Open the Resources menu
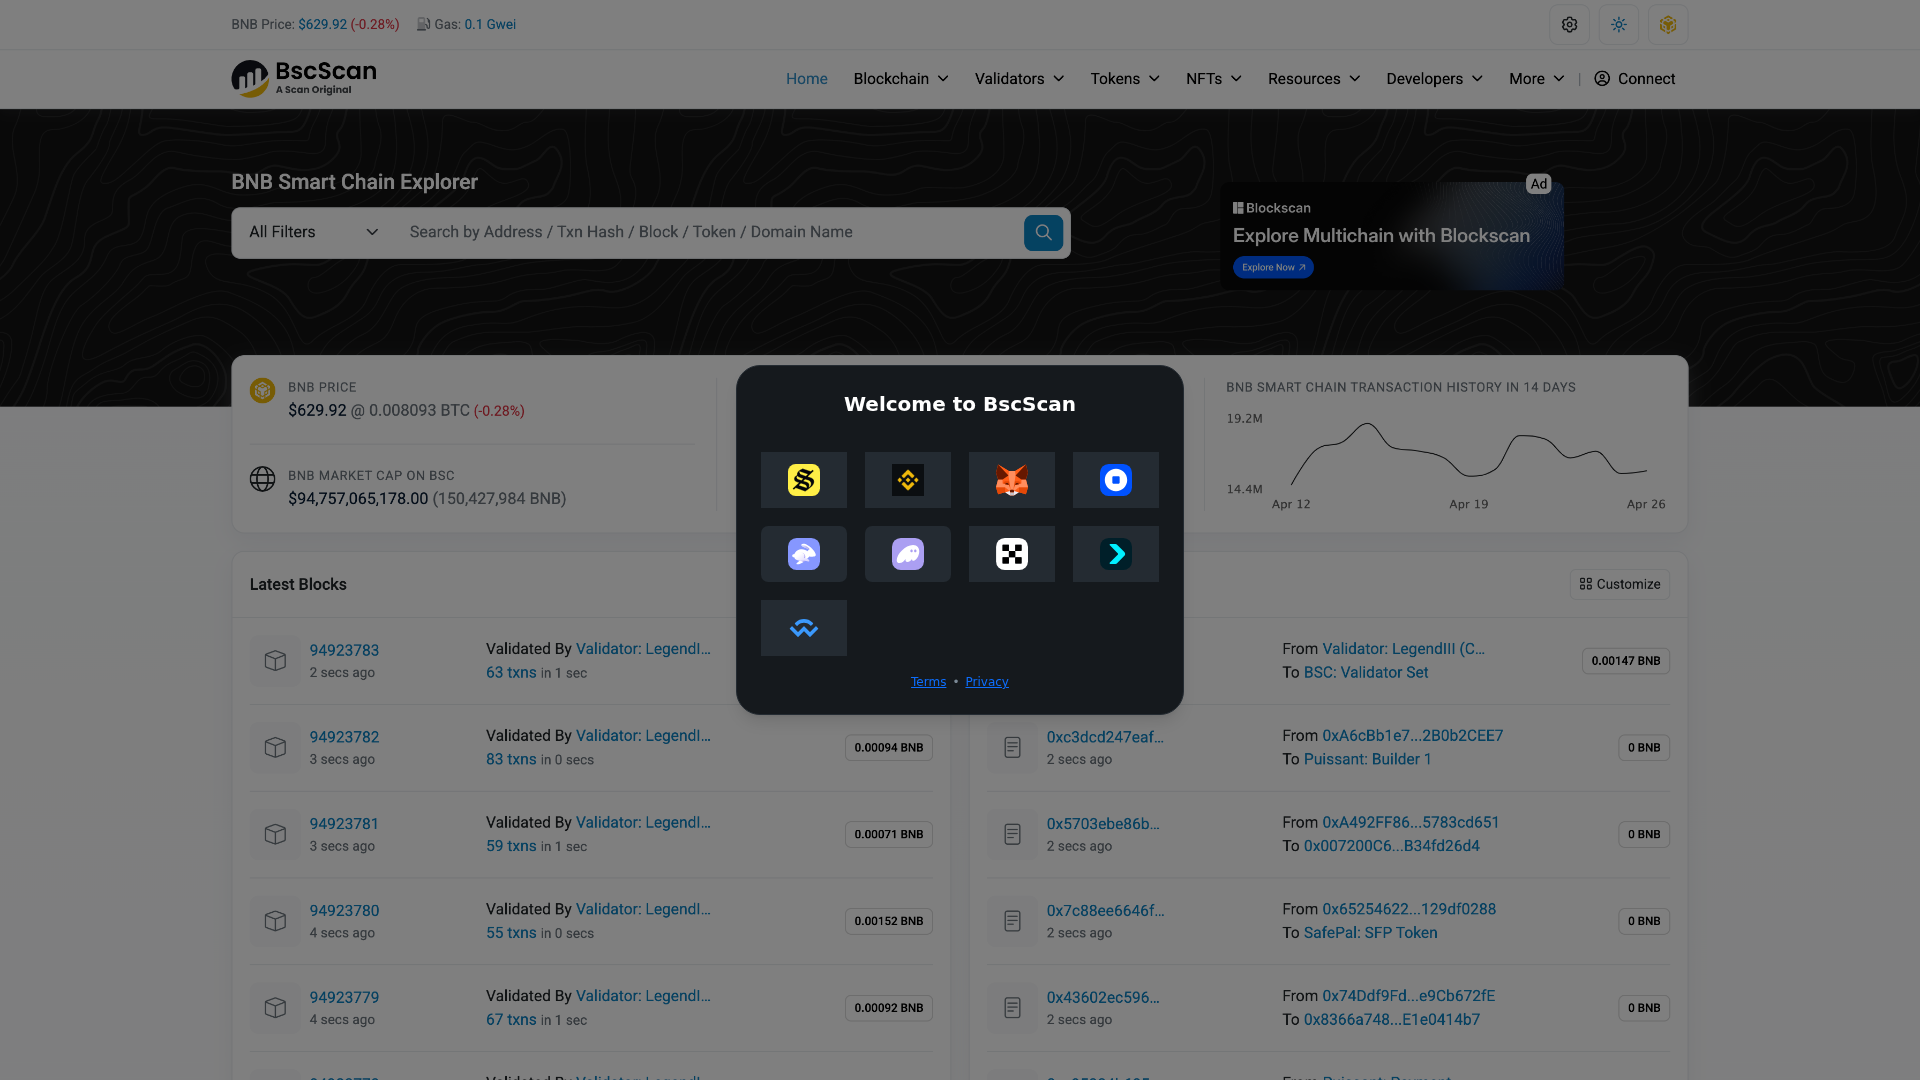 (1314, 79)
